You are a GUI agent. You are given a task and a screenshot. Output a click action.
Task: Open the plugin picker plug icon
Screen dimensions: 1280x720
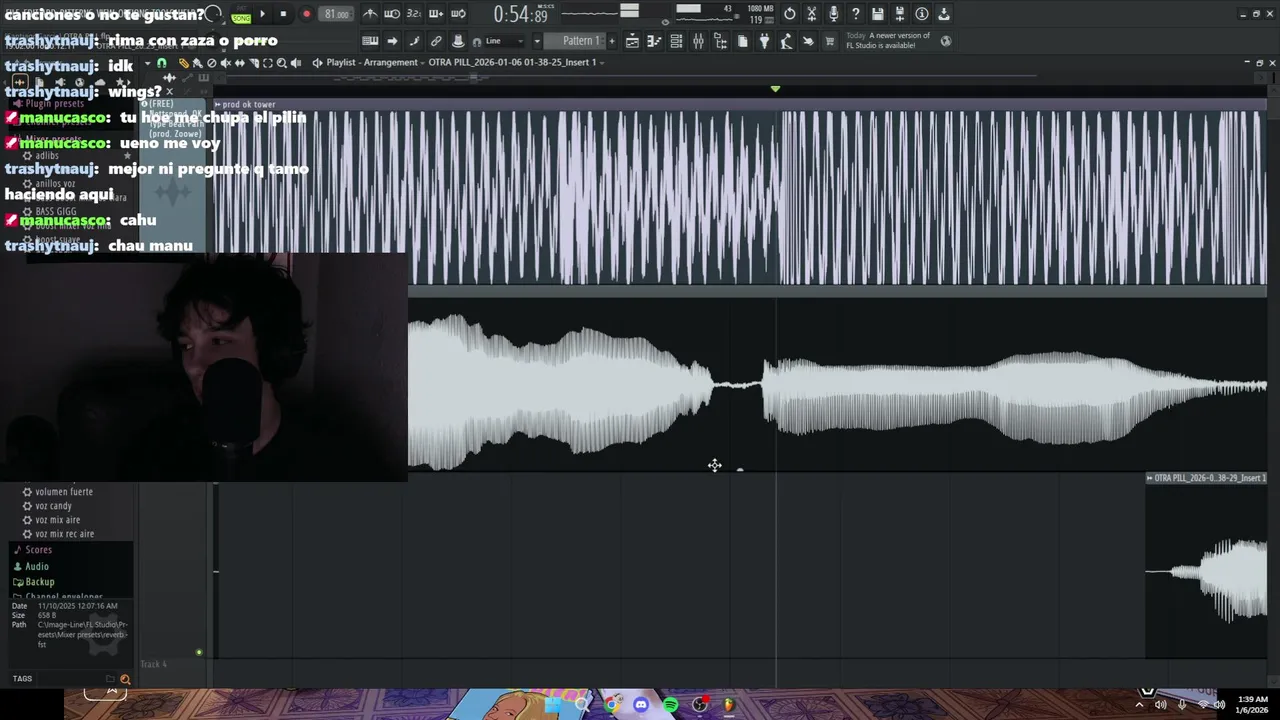point(763,41)
